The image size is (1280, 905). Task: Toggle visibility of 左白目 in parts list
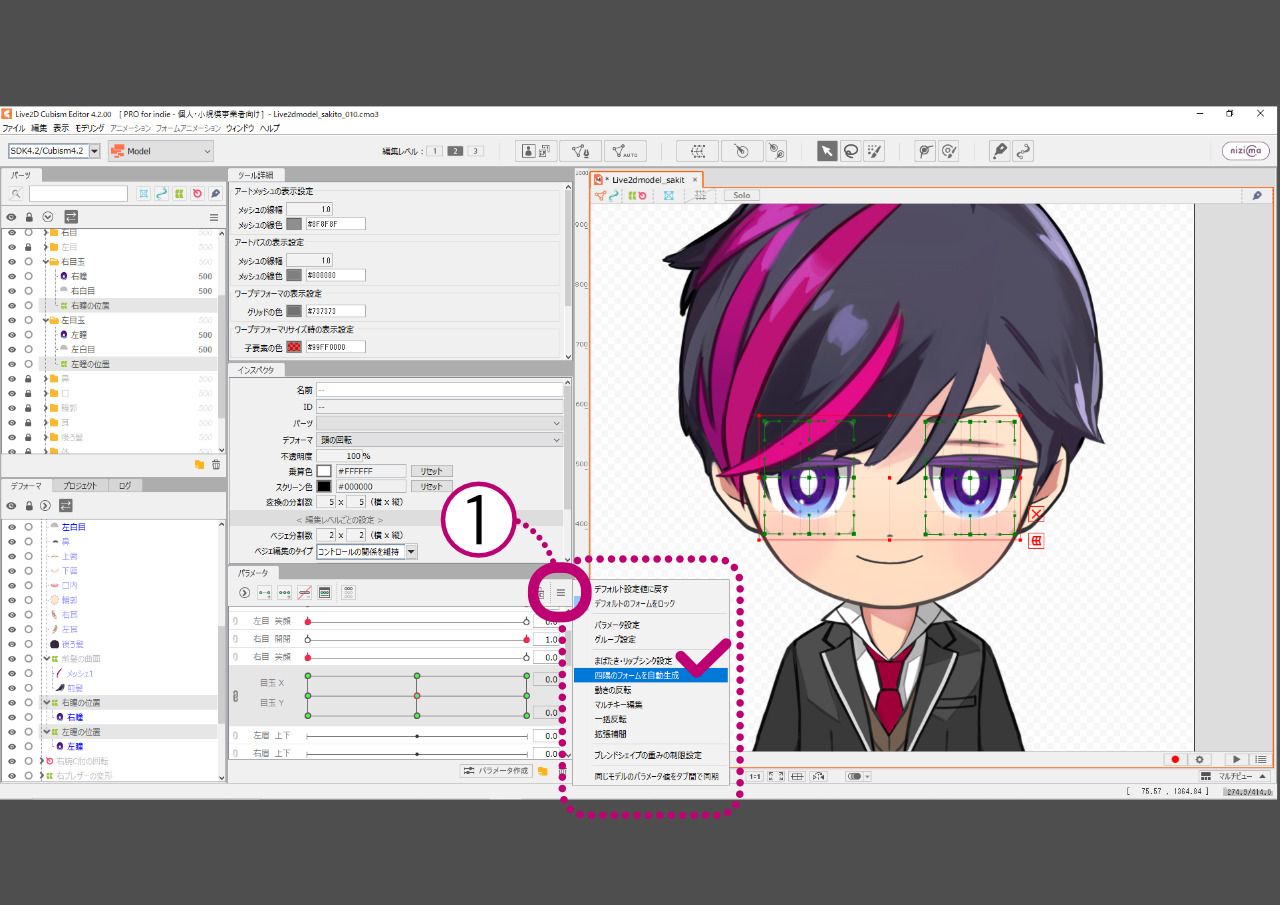(x=12, y=350)
